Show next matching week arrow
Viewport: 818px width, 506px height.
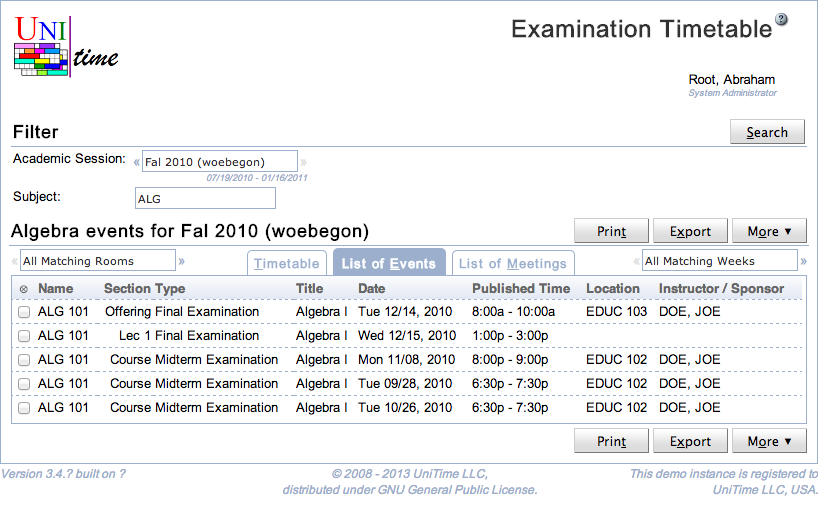(804, 261)
